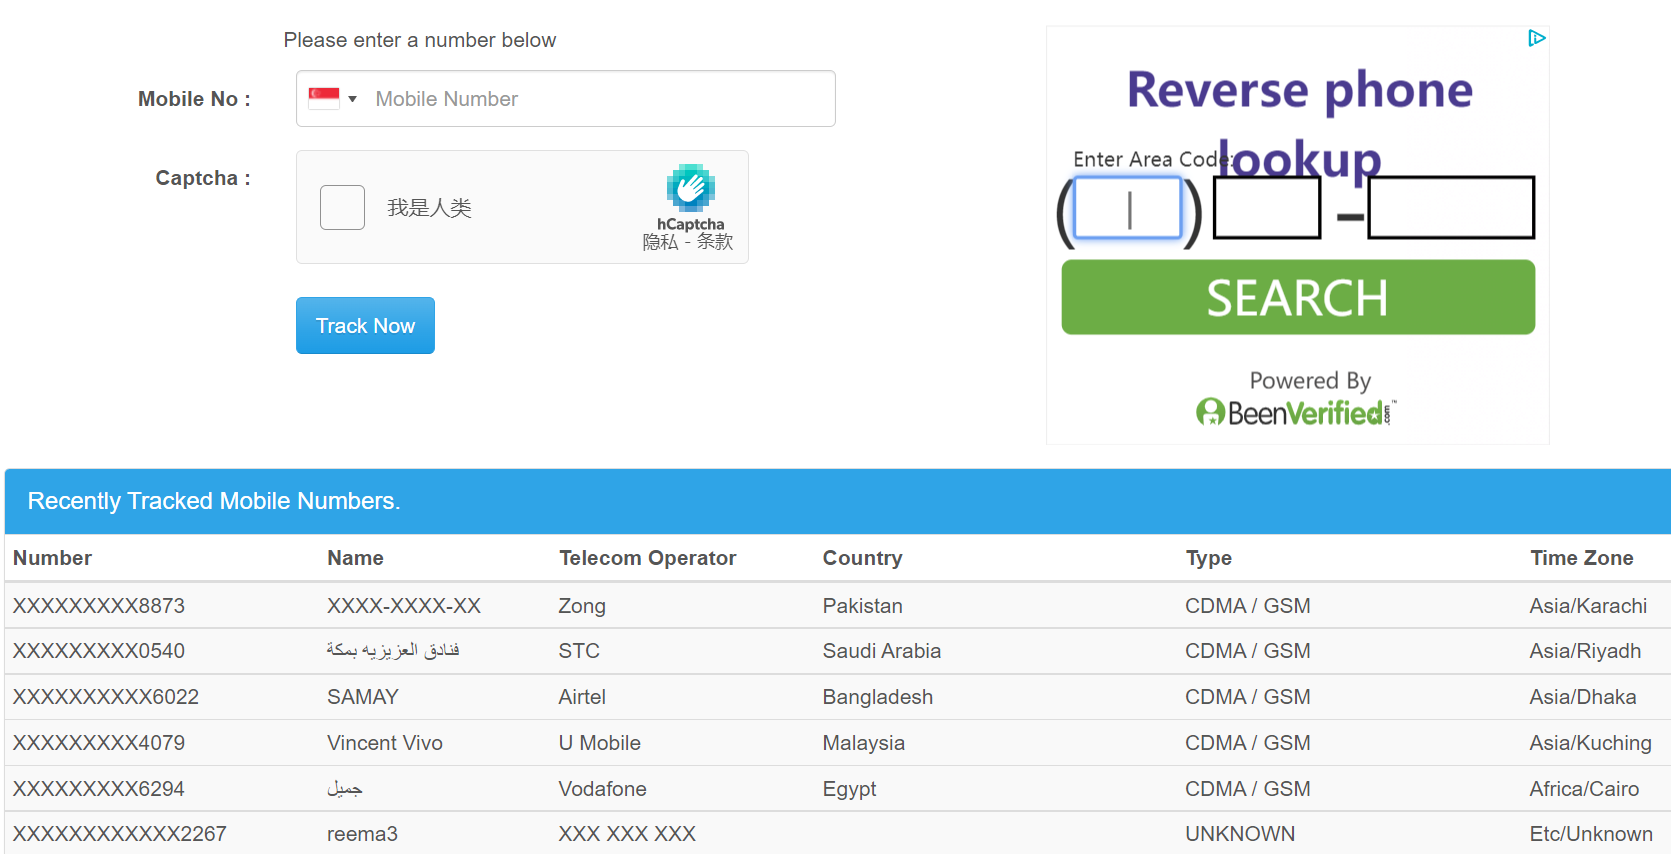Click the last phone digits box in ad

(x=1450, y=209)
